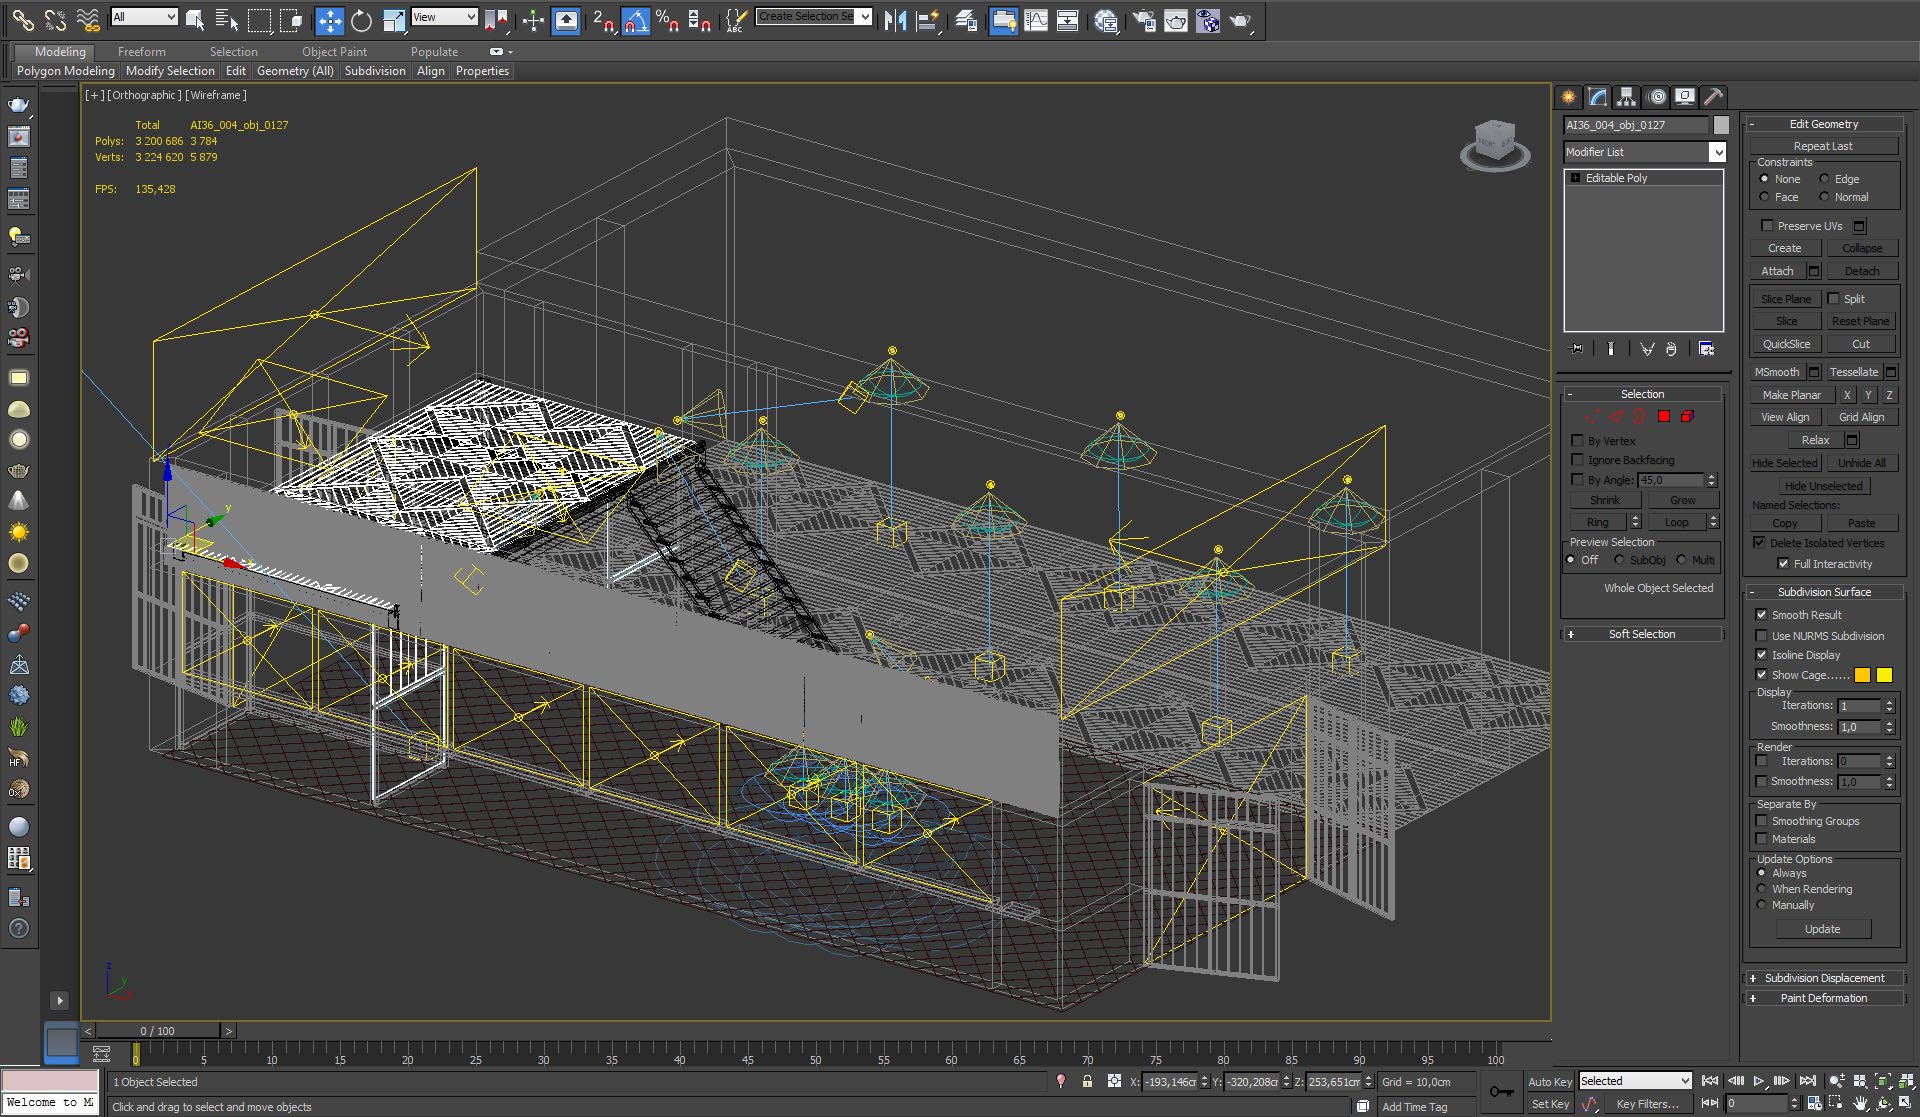Open the Populate ribbon tab
Screen dimensions: 1920x1117
click(x=434, y=52)
